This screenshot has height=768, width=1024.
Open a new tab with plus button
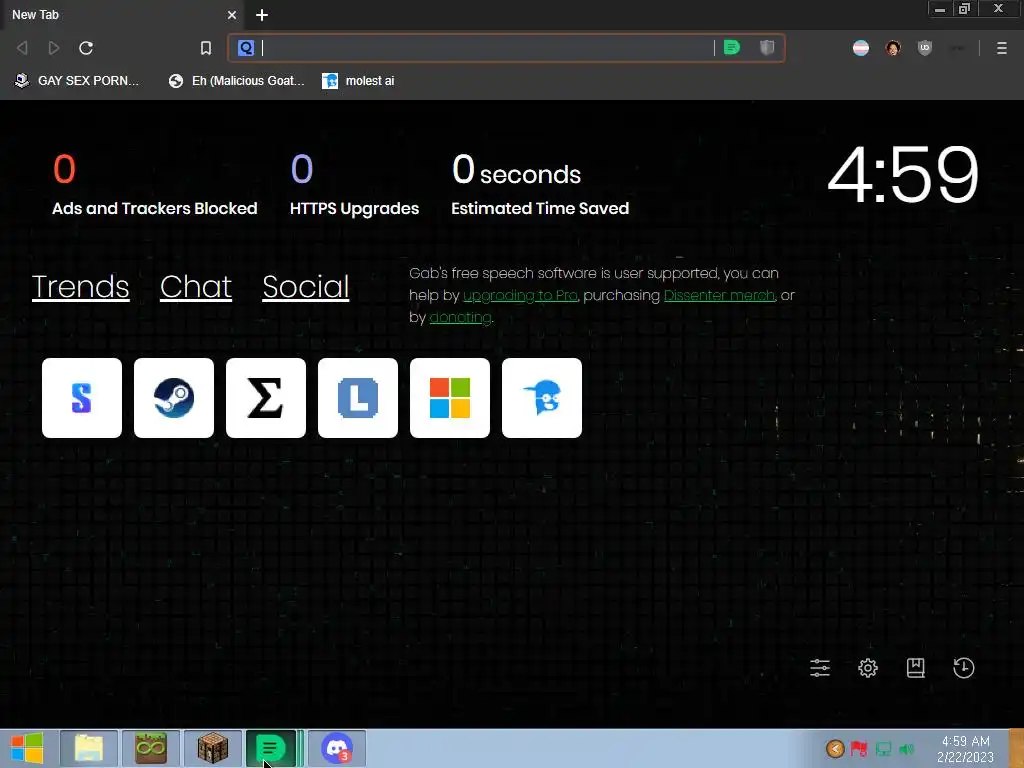[x=262, y=14]
